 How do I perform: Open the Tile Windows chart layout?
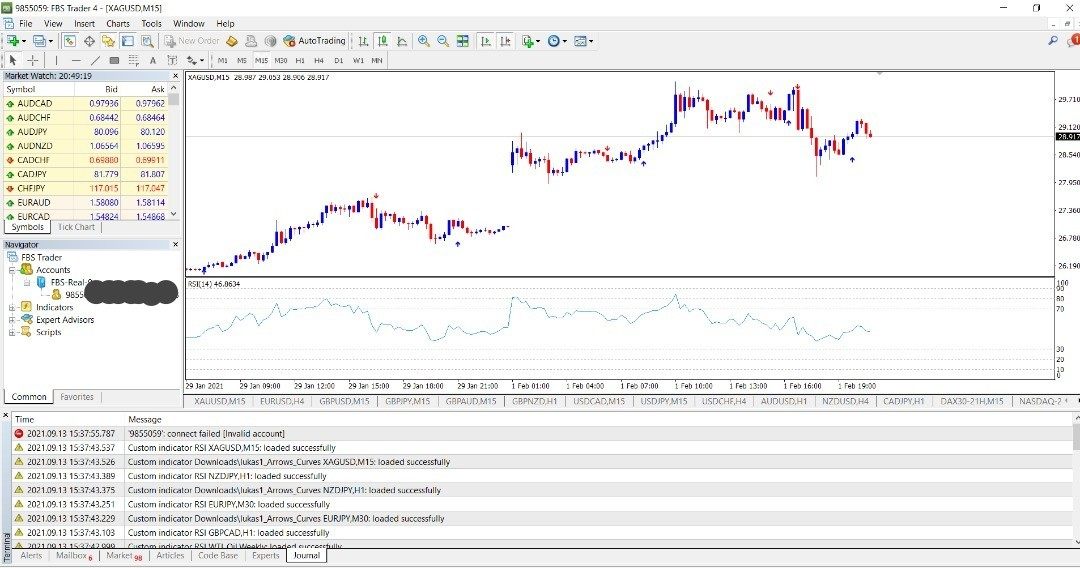(462, 41)
